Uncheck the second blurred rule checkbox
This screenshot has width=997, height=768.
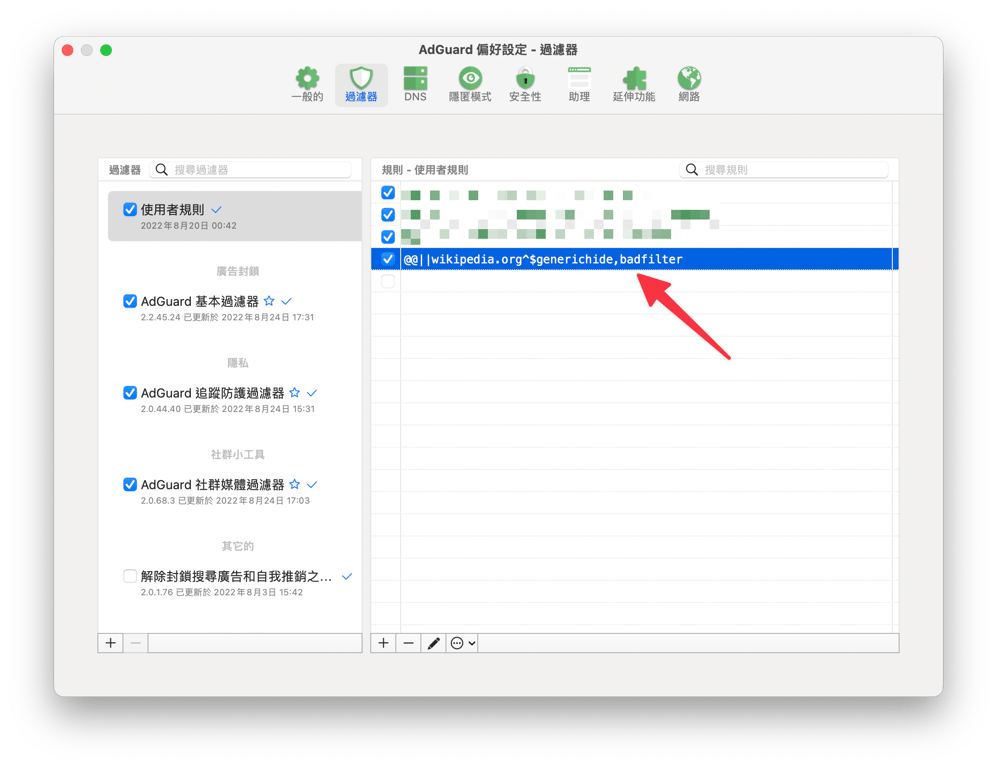(x=388, y=215)
